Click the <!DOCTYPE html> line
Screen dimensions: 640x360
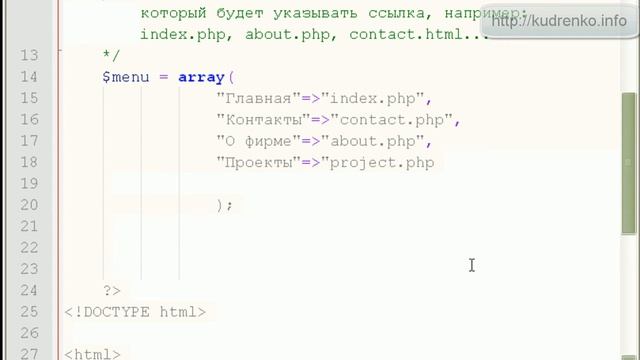[x=135, y=312]
